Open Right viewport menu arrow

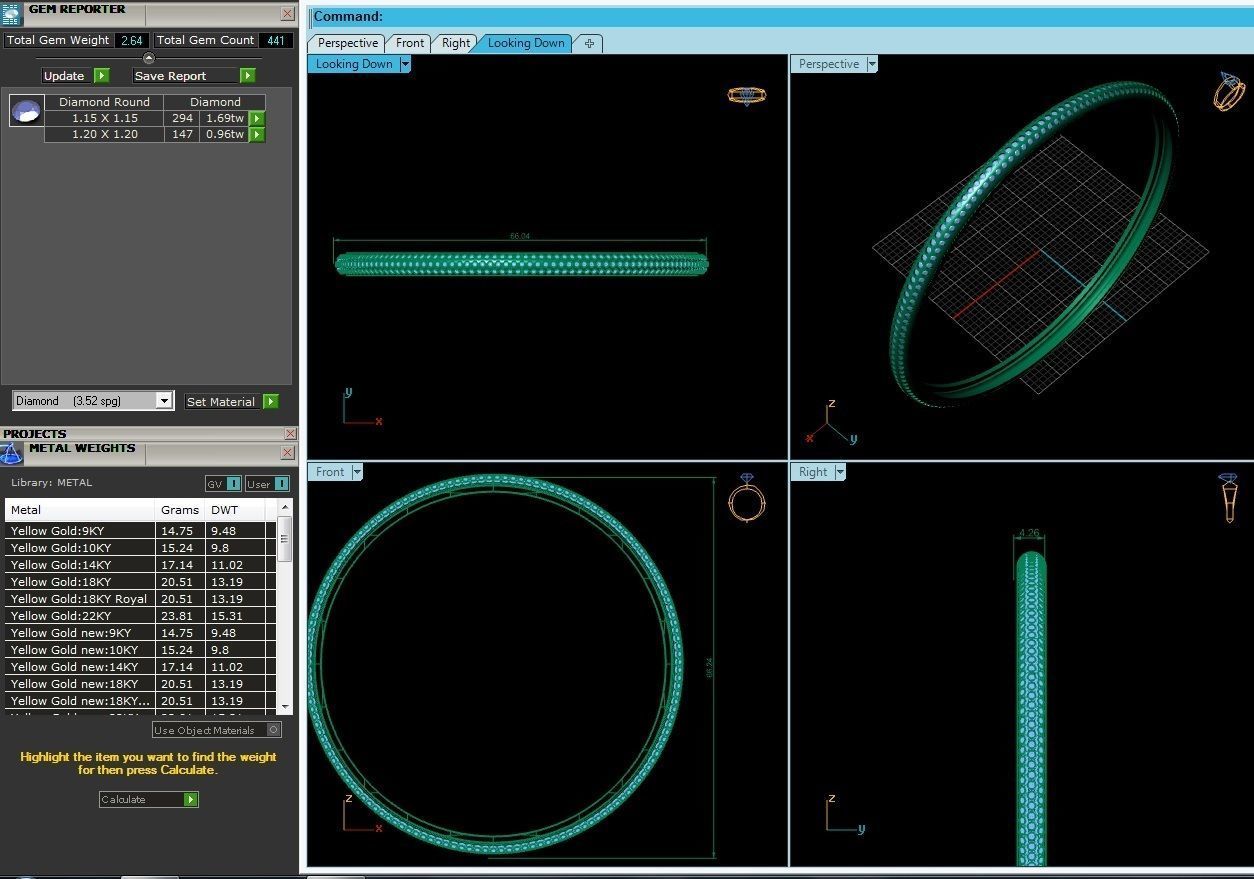pos(840,472)
